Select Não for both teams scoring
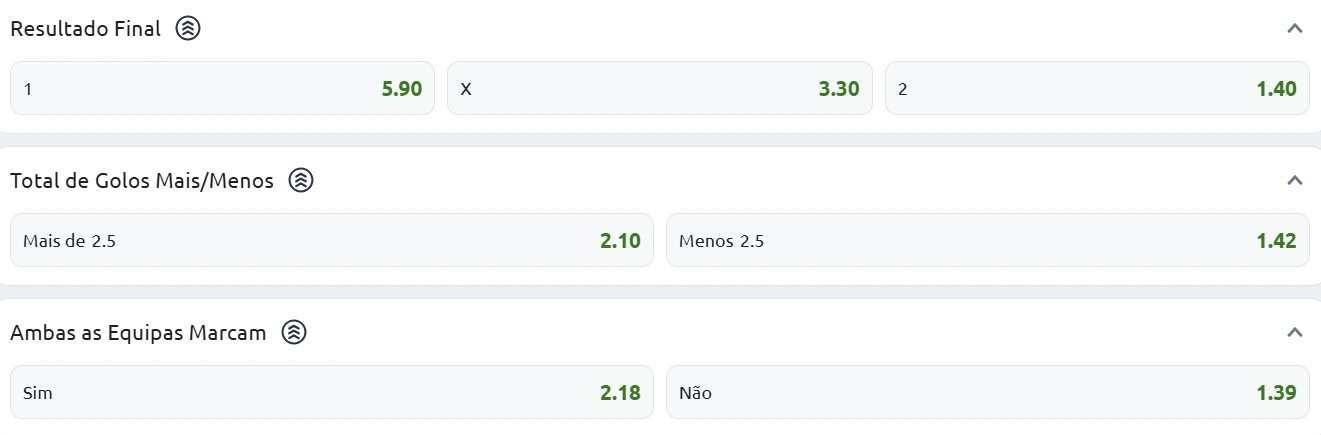 [987, 393]
